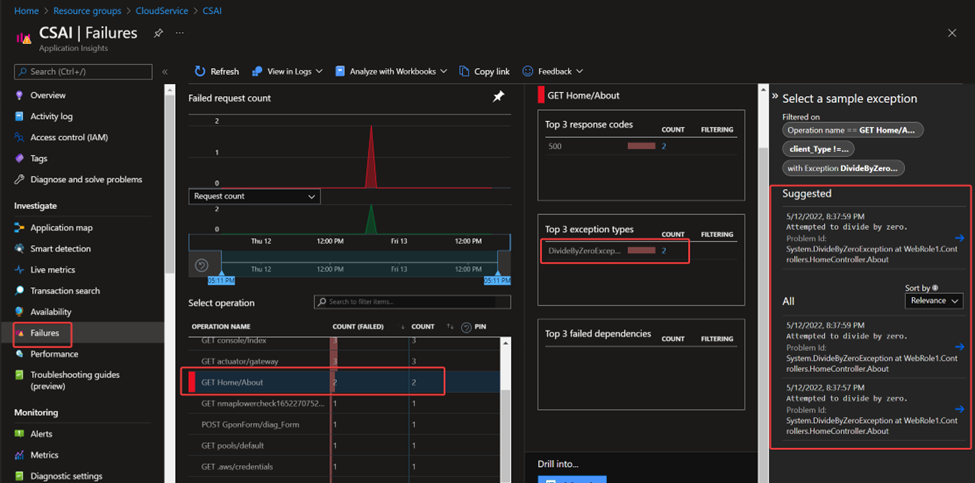The image size is (975, 483).
Task: Reset the time range selection icon
Action: pos(201,265)
